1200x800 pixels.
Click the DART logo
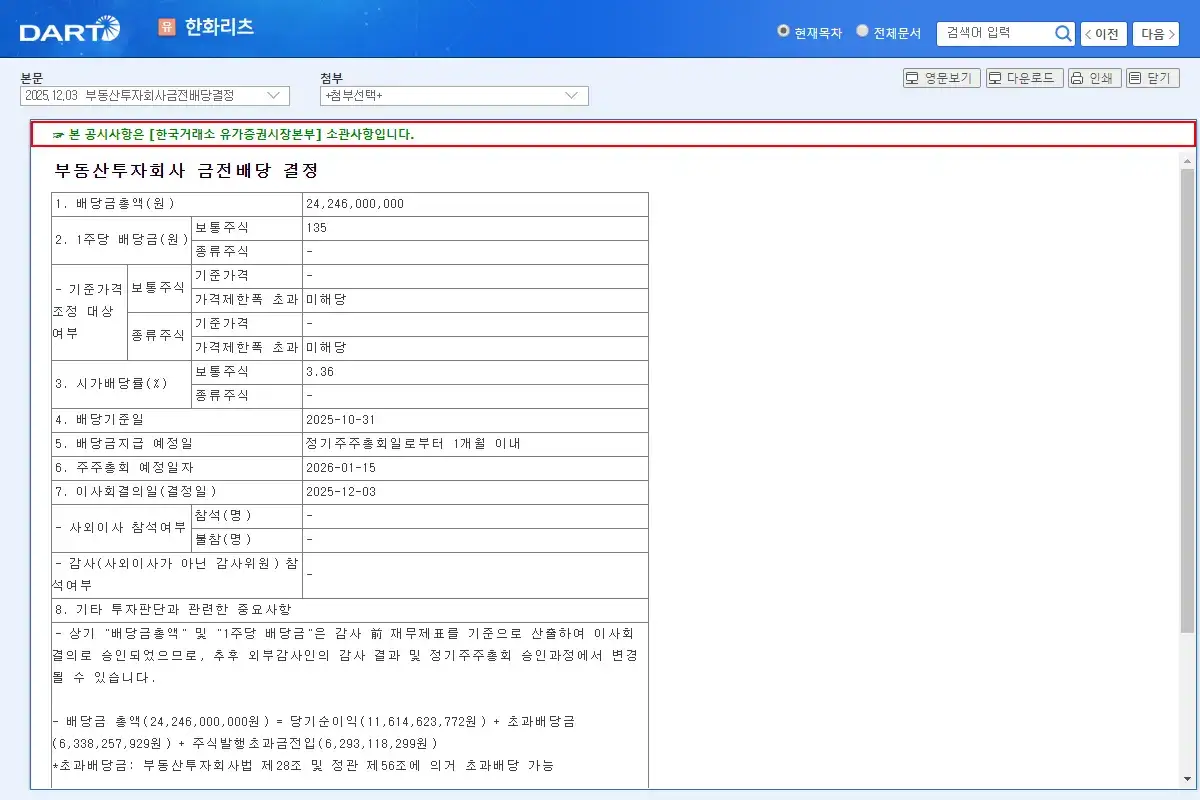click(x=69, y=29)
